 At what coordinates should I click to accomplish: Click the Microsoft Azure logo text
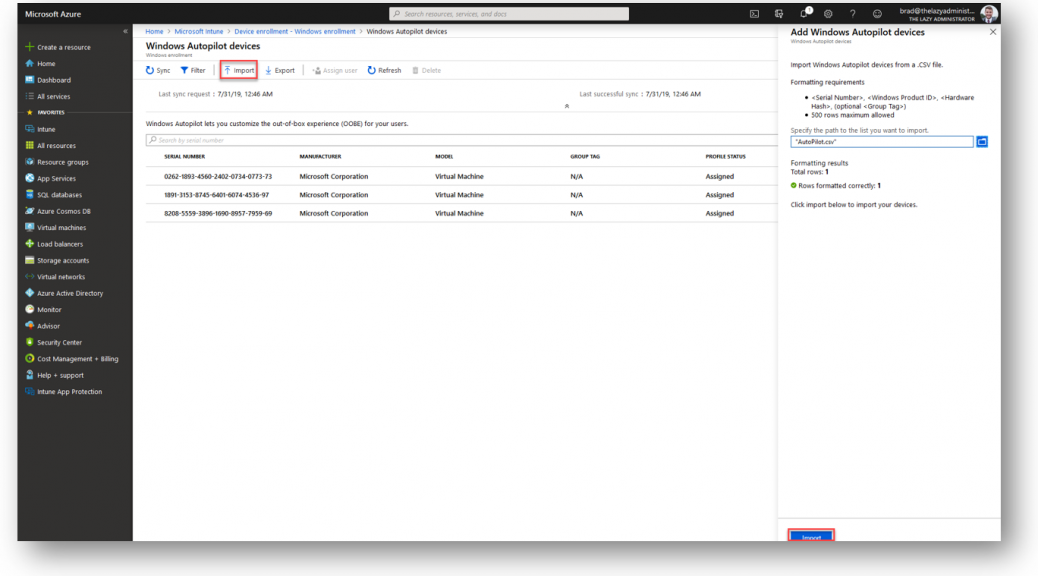click(53, 14)
